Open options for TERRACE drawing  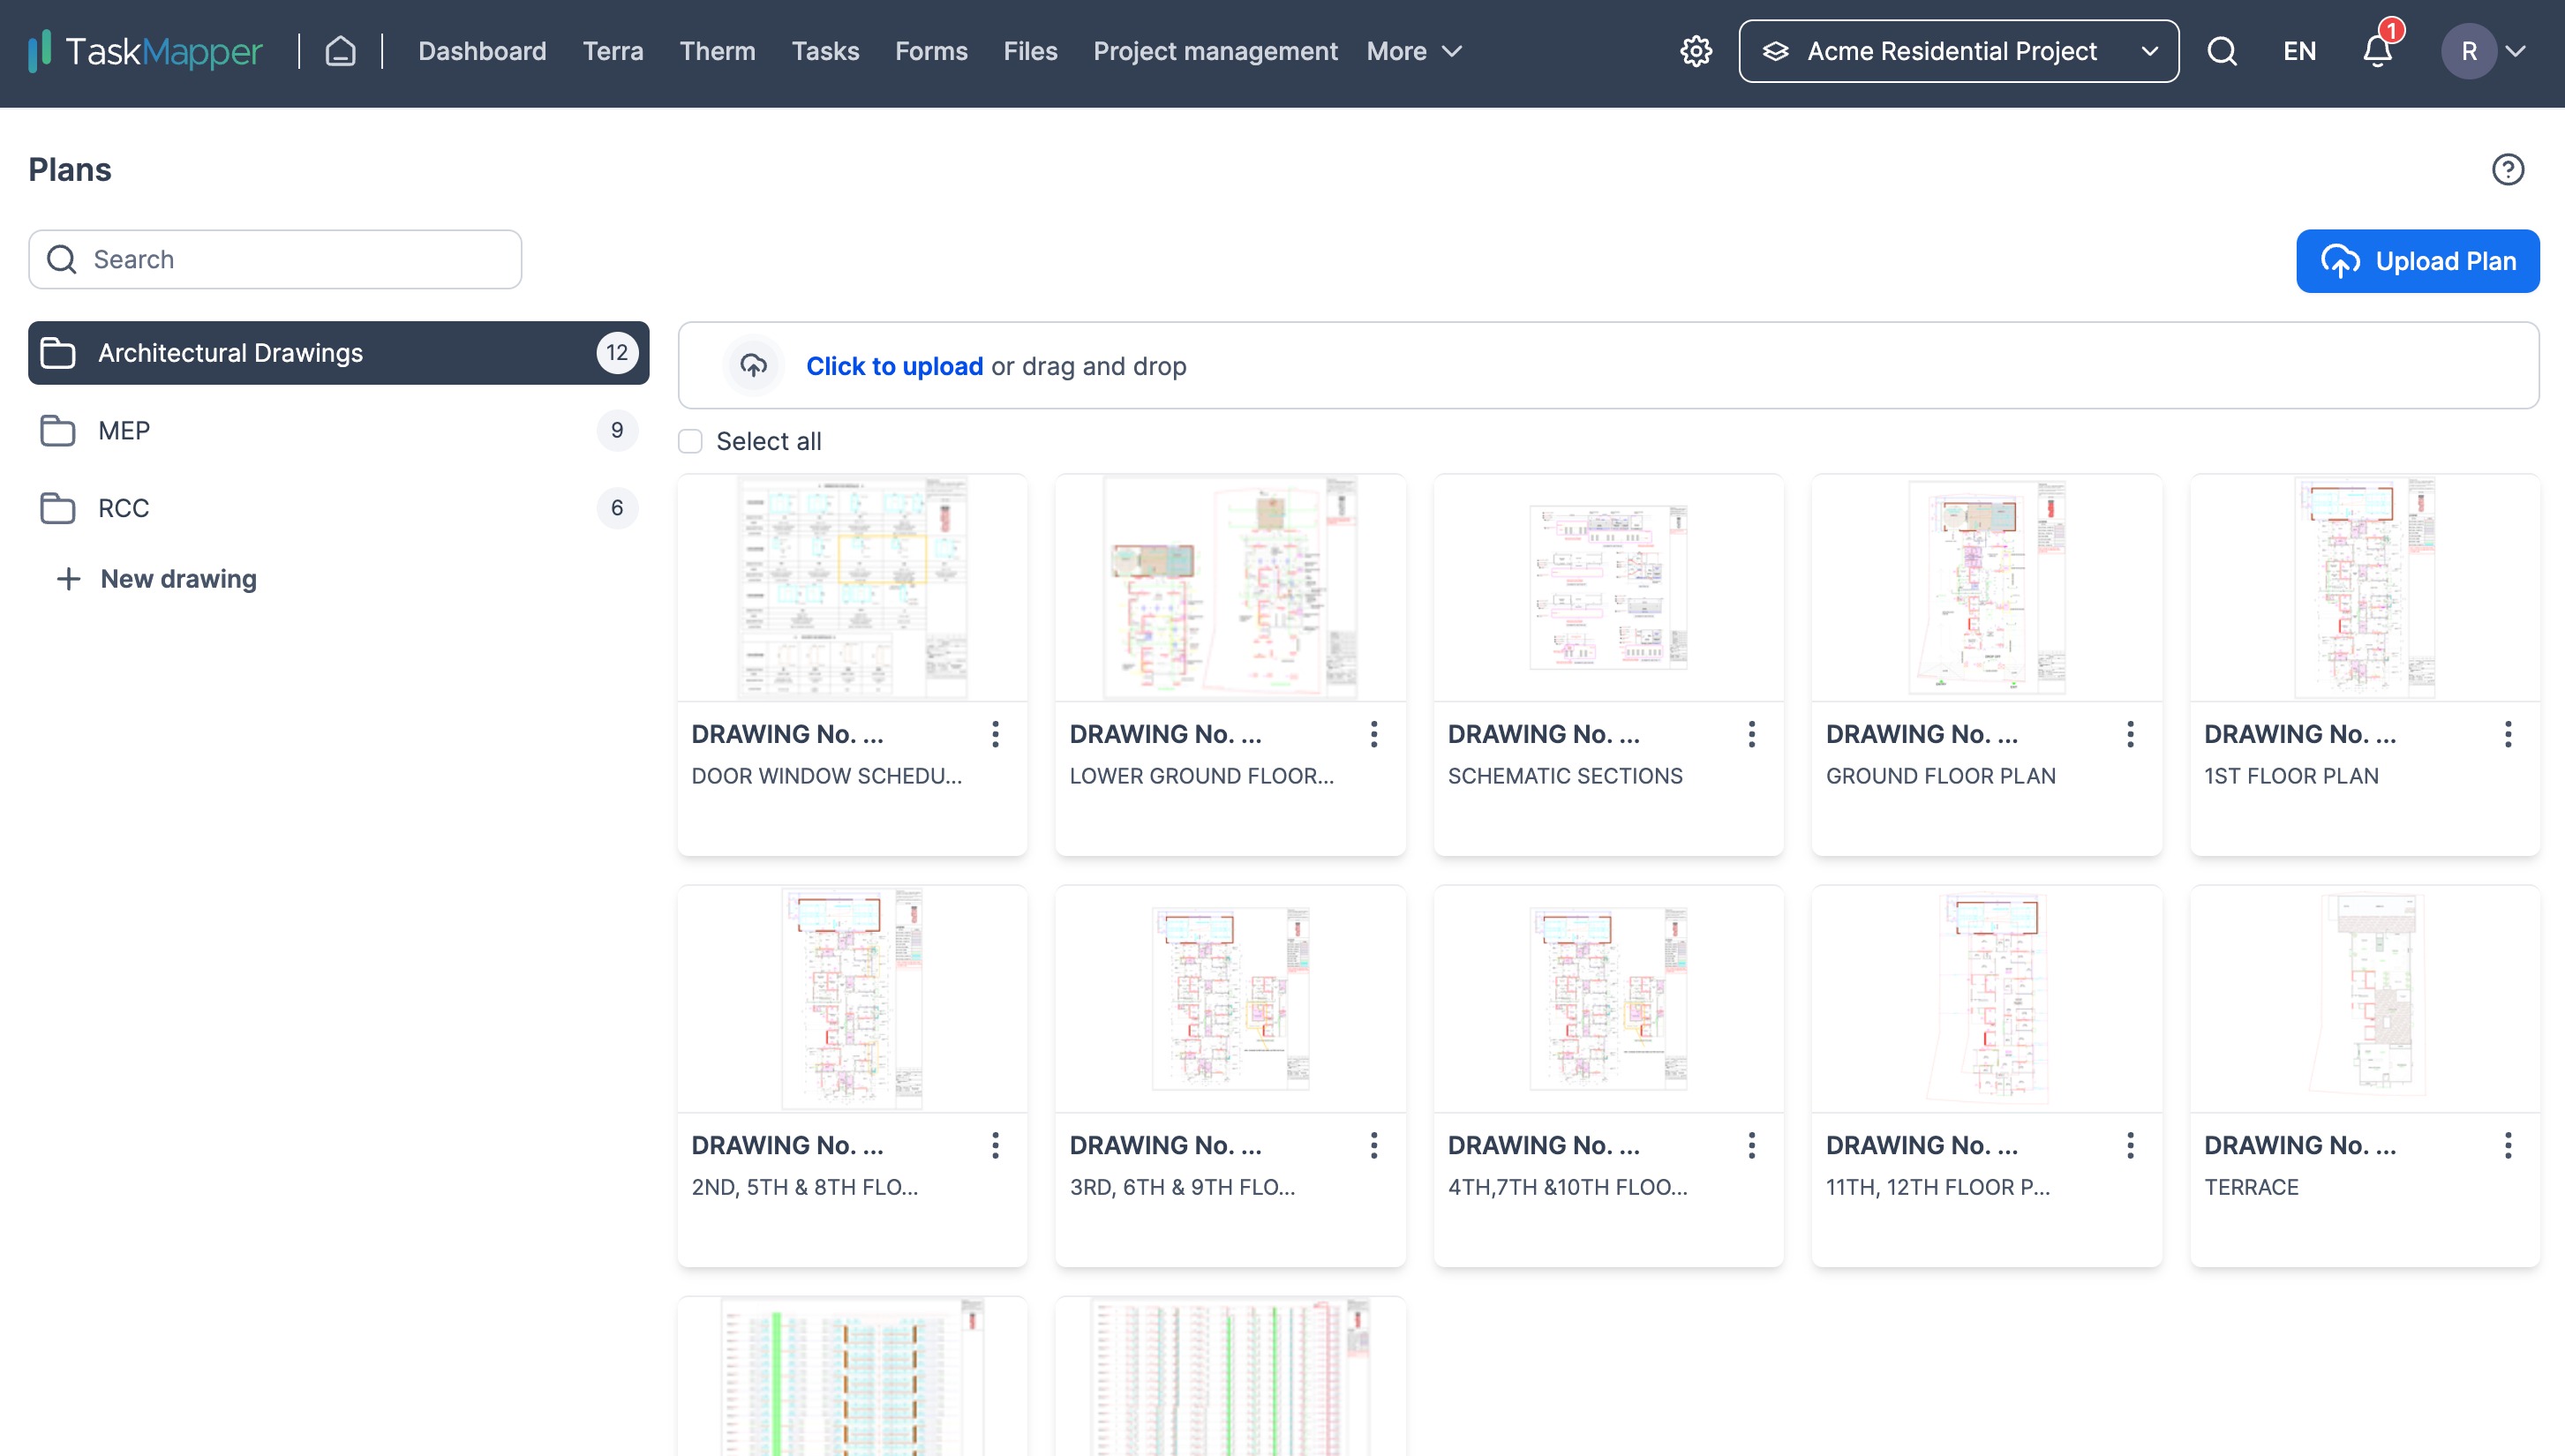coord(2508,1145)
